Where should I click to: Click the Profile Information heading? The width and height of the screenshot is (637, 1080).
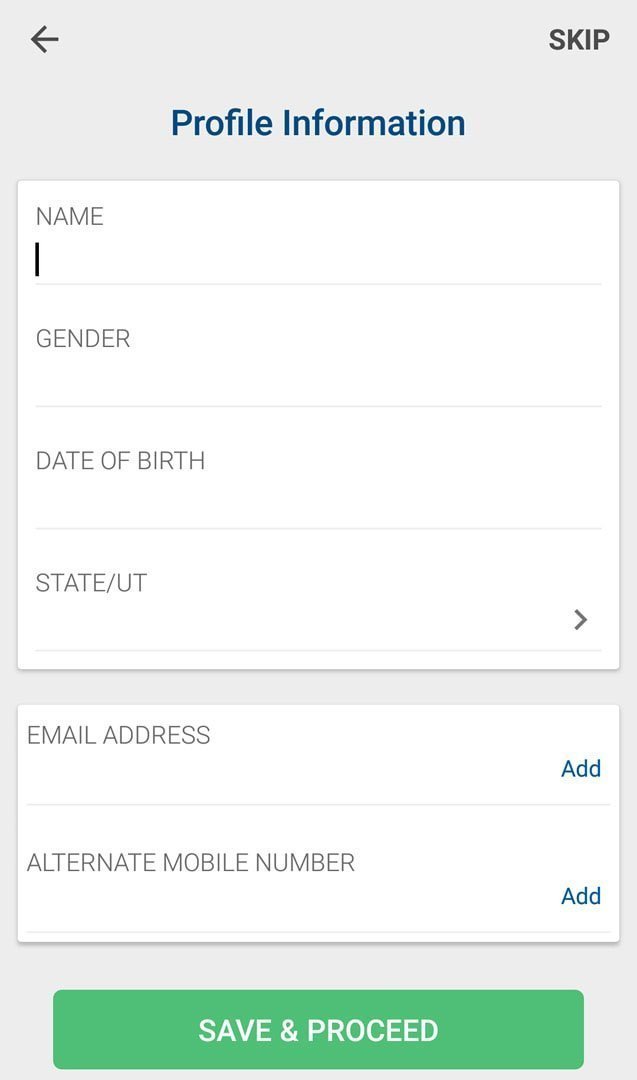tap(318, 123)
